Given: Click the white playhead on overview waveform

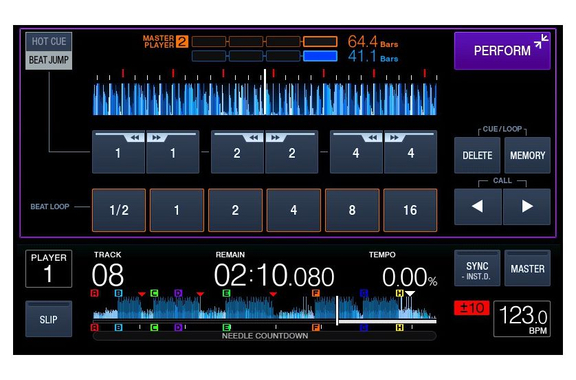Looking at the screenshot, I should tap(336, 310).
